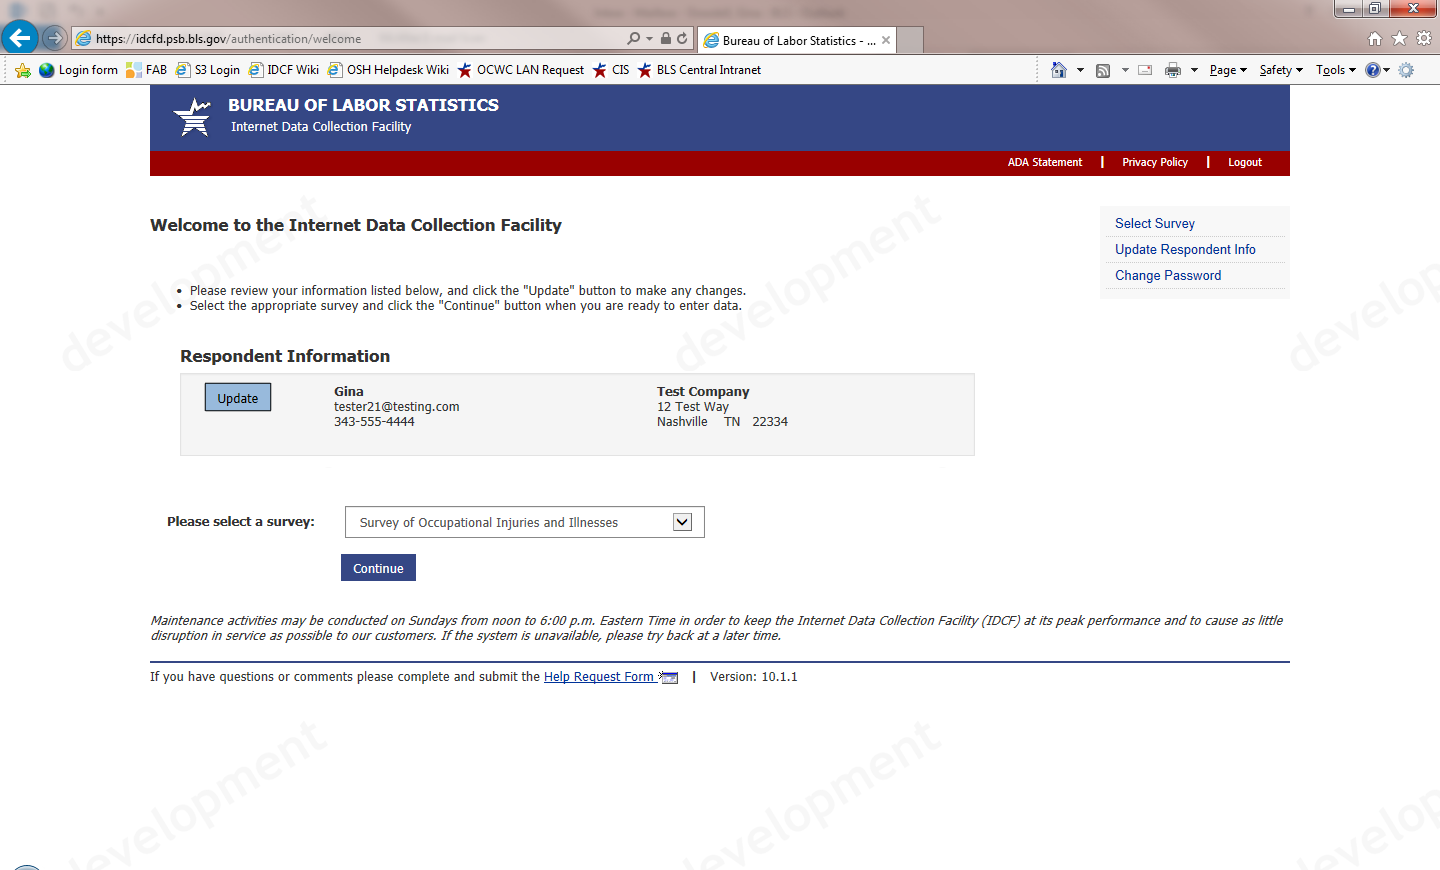Screen dimensions: 1440x870
Task: Open the Privacy Policy link
Action: pos(1155,162)
